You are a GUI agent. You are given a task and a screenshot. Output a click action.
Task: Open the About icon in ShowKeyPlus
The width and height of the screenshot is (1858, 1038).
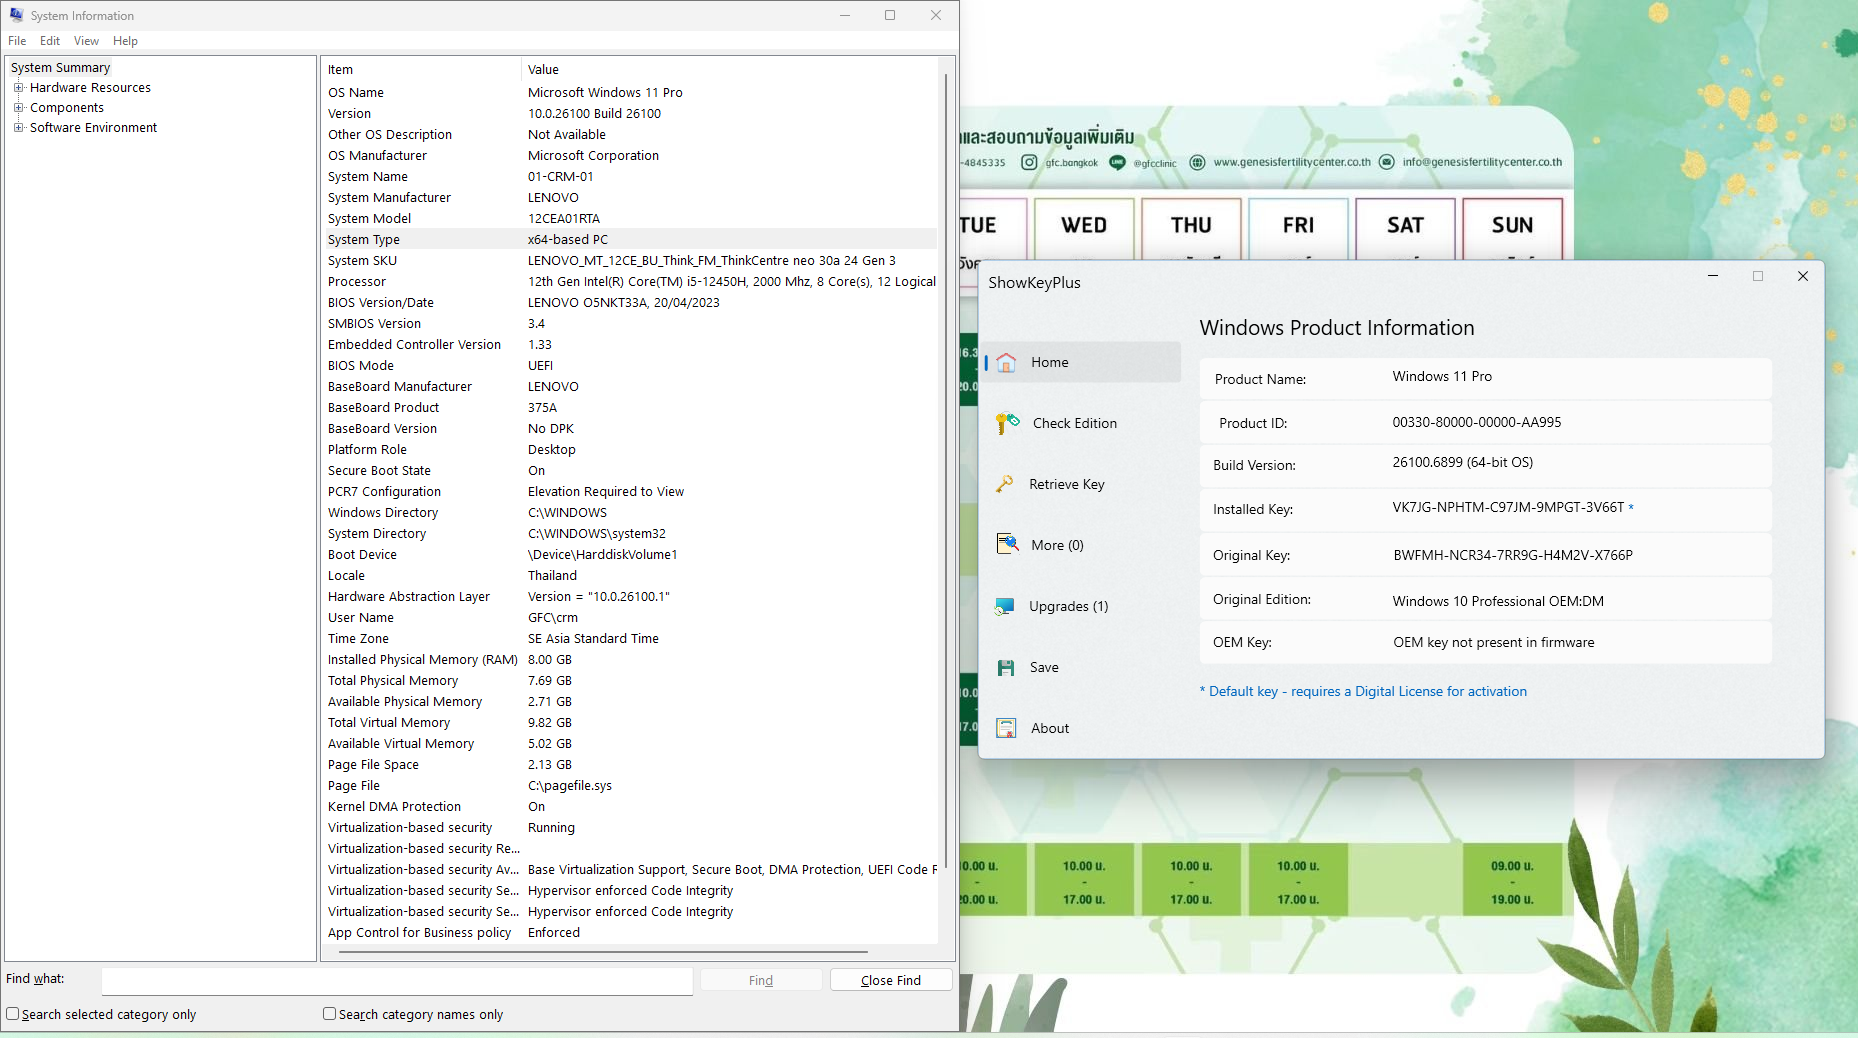pos(1006,729)
